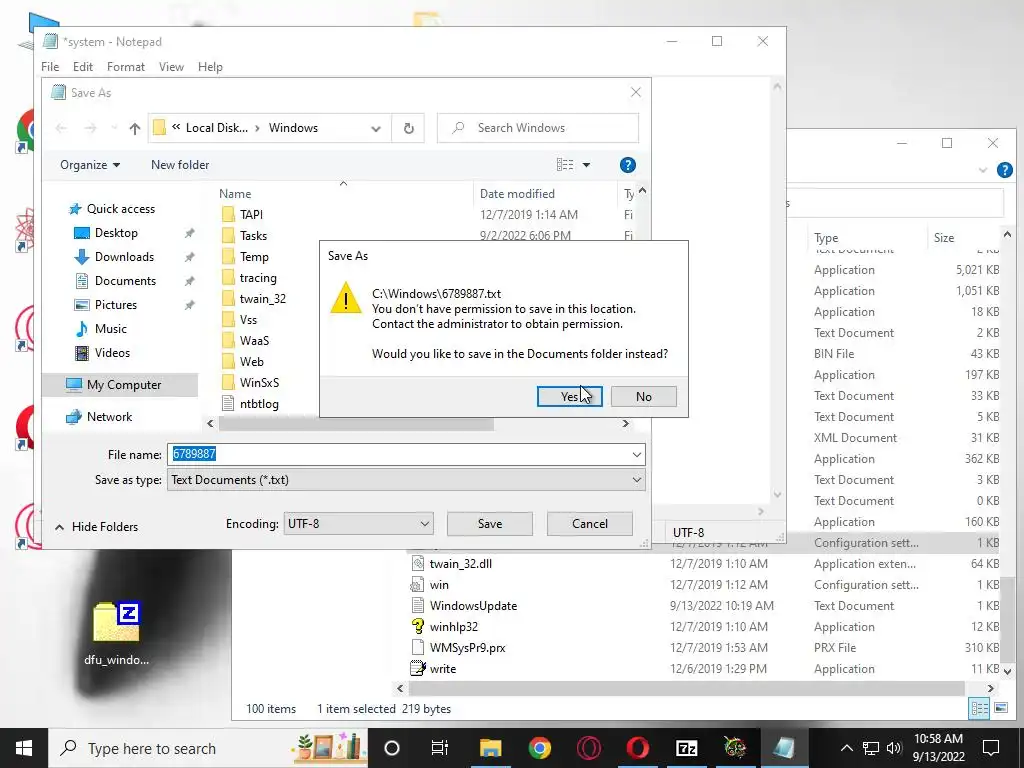This screenshot has height=768, width=1024.
Task: Click the file list horizontal scrollbar
Action: [356, 424]
